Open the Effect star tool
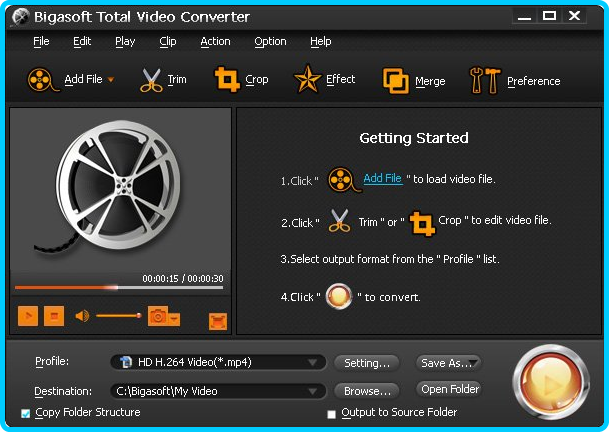 (307, 79)
